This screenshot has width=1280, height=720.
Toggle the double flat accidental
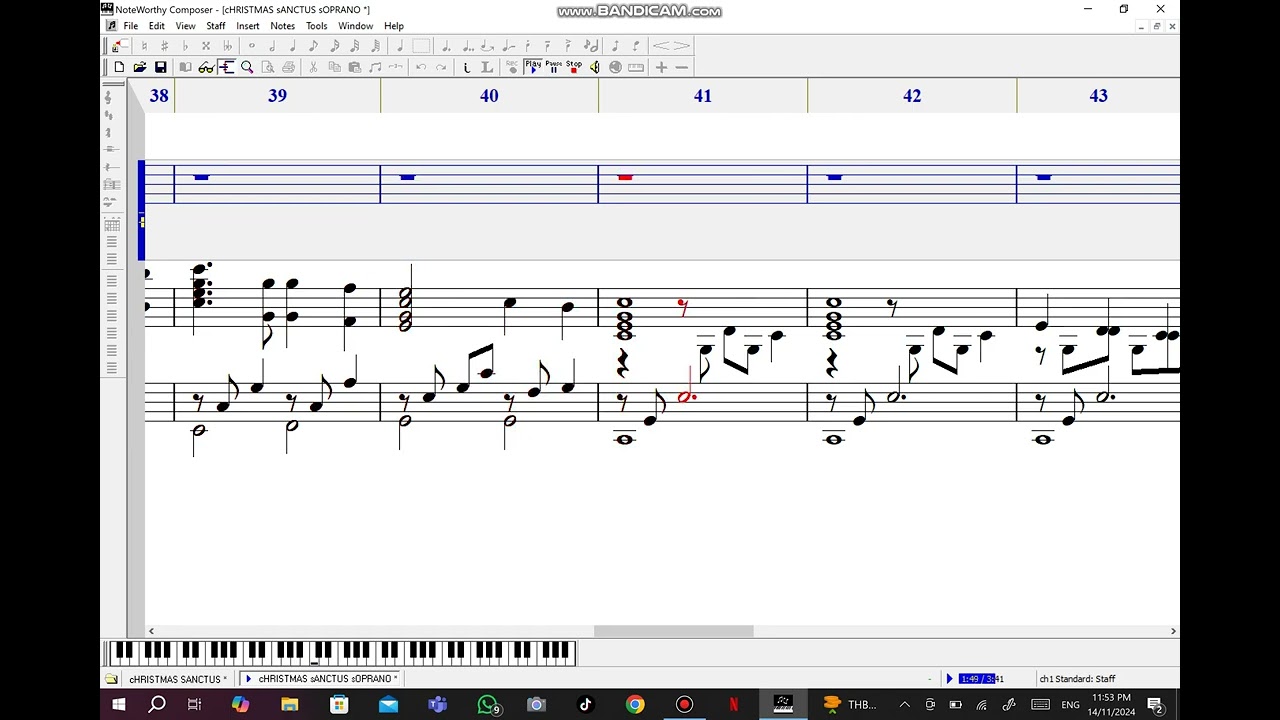click(x=227, y=46)
